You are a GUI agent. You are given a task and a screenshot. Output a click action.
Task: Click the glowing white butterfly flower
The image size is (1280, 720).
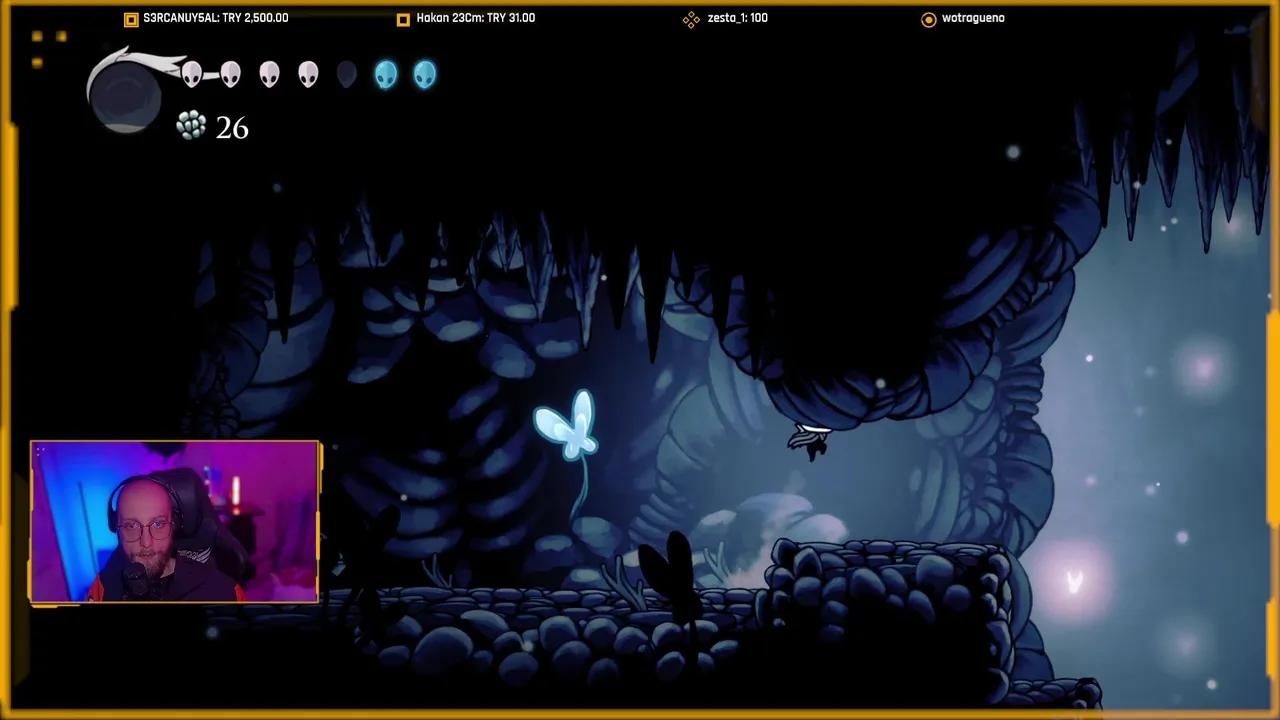pyautogui.click(x=567, y=427)
